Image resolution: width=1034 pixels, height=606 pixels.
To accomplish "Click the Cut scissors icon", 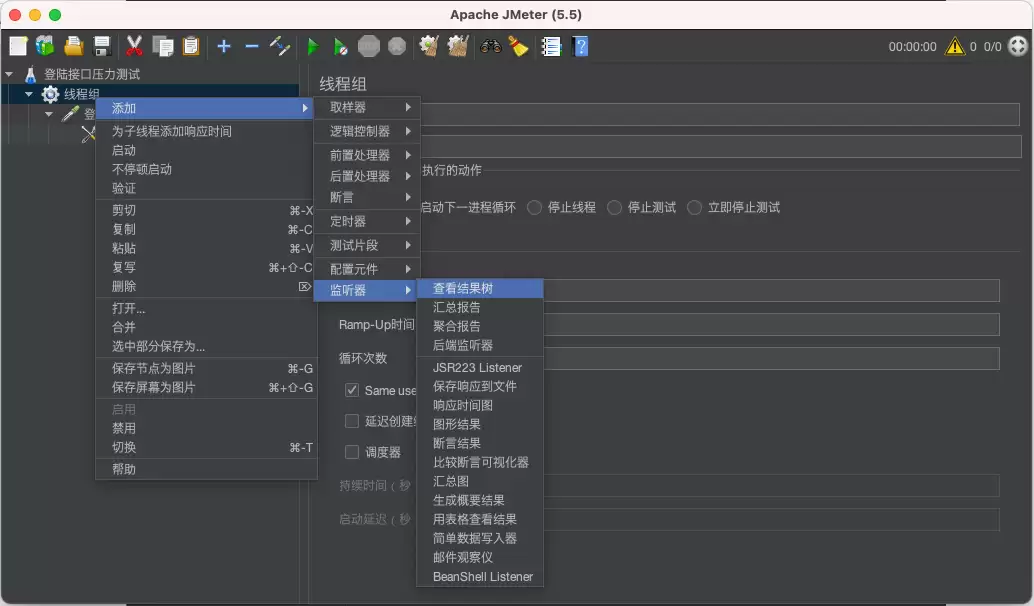I will click(x=134, y=46).
